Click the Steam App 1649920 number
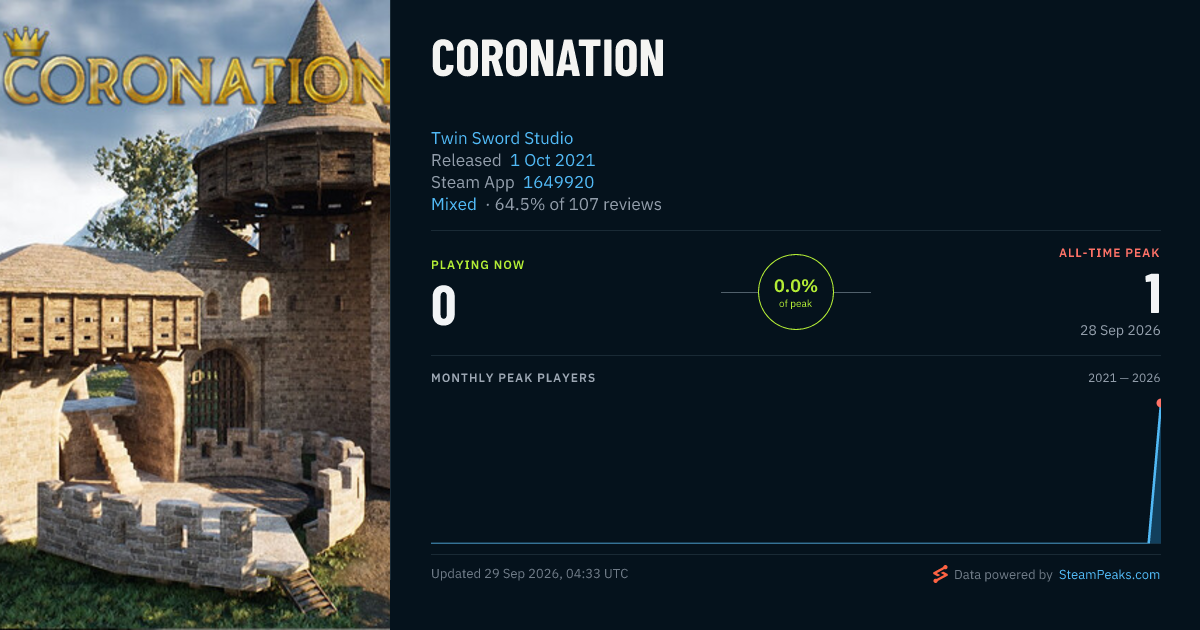This screenshot has width=1200, height=630. (558, 182)
